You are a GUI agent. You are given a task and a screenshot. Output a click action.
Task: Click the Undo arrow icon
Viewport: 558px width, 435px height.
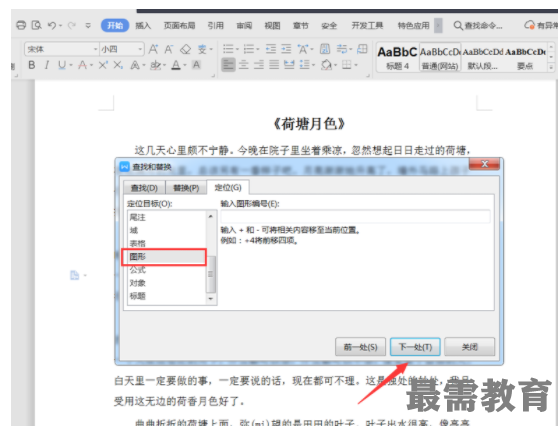[52, 25]
